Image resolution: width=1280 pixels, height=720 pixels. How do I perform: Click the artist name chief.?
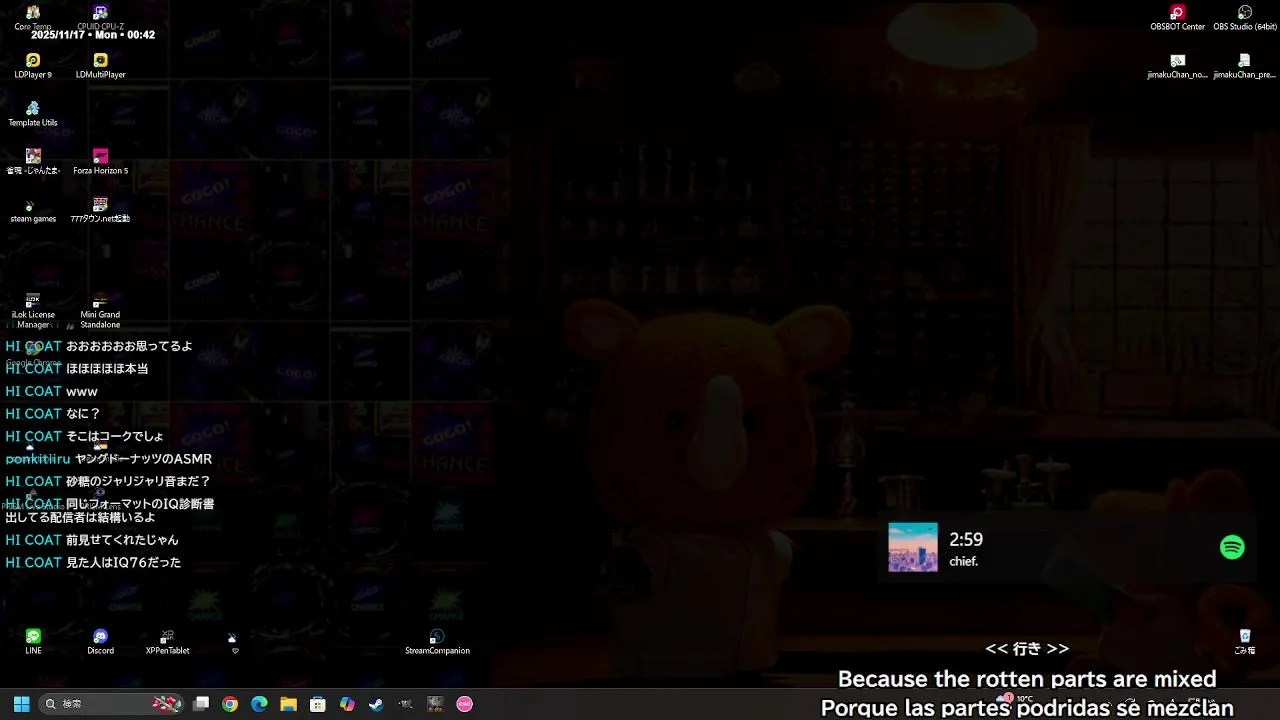[963, 562]
